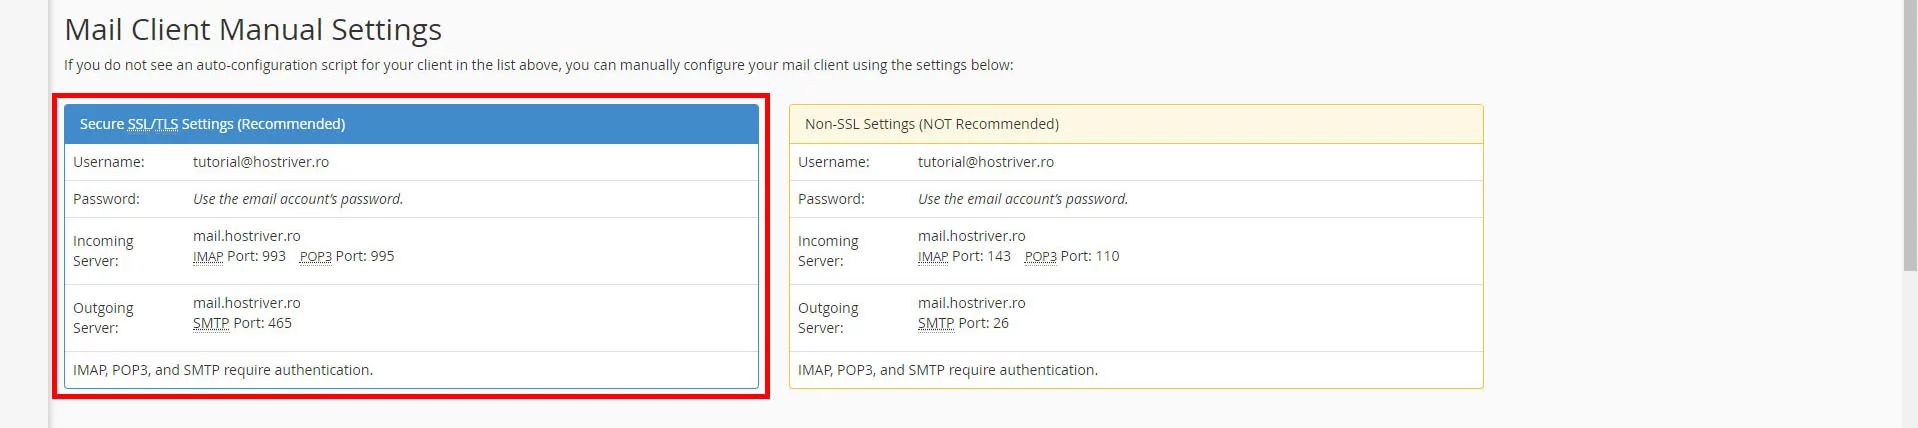Screen dimensions: 1918x428
Task: Select the SSL incoming server mail.hostriver.ro
Action: tap(247, 236)
